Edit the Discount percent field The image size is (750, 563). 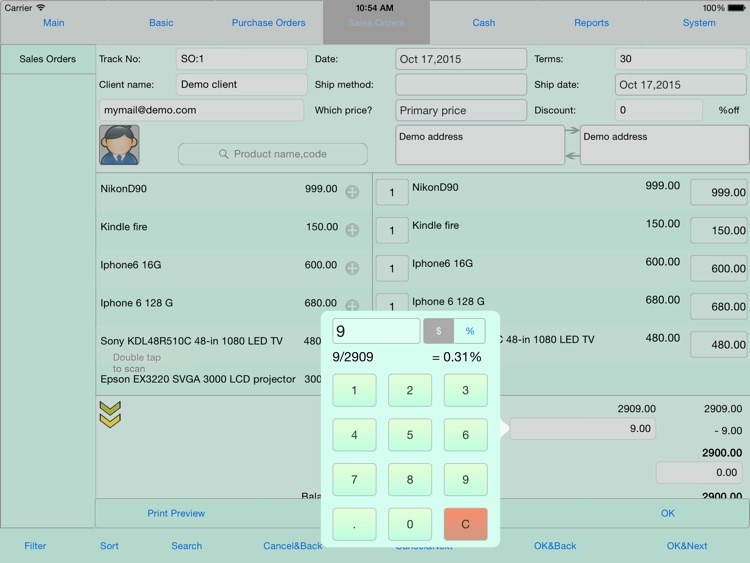[659, 110]
